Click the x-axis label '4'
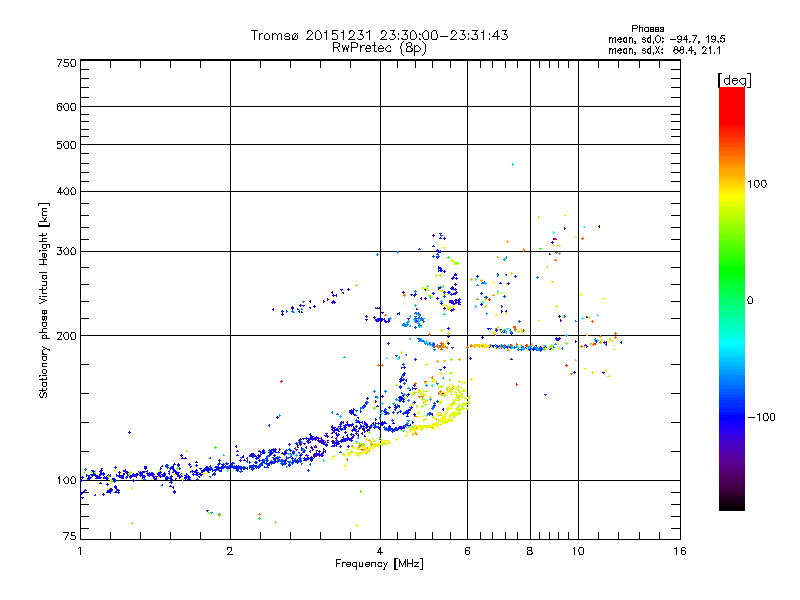The image size is (800, 600). pos(380,551)
